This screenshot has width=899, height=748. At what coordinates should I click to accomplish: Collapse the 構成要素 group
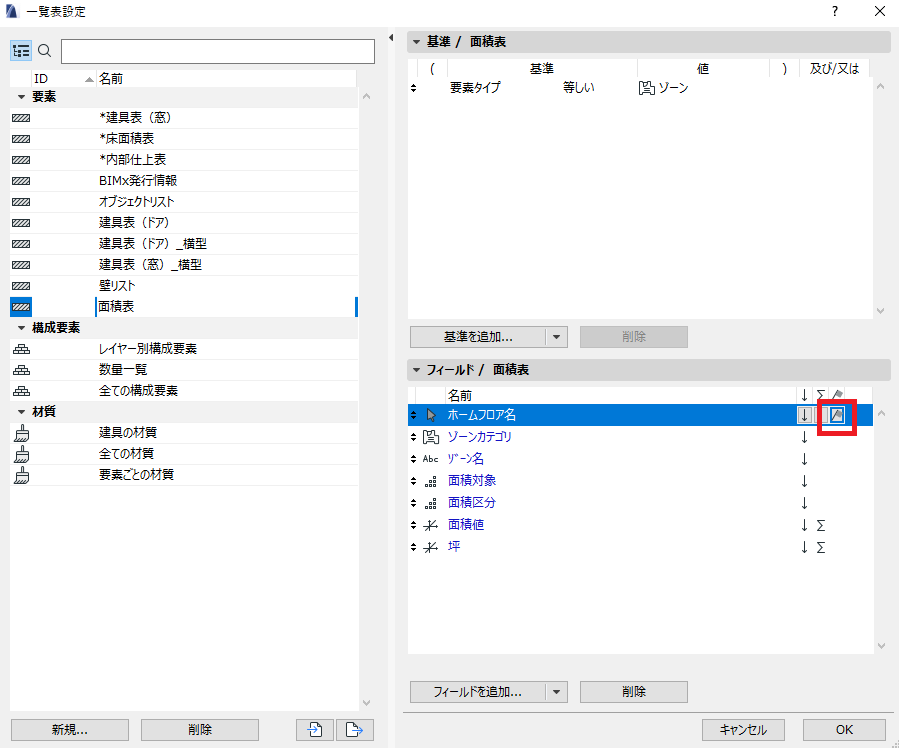[21, 328]
